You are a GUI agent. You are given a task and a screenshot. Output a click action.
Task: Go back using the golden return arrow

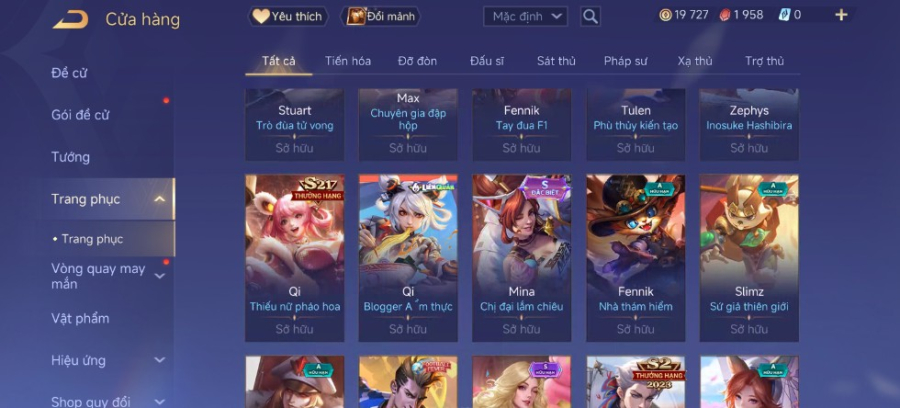click(71, 20)
